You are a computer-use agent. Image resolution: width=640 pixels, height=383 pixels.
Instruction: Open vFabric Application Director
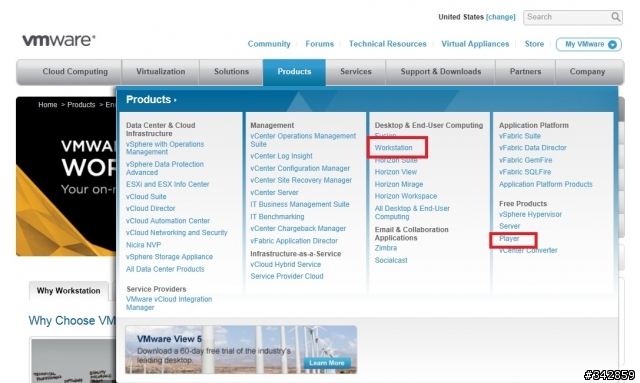[x=294, y=240]
